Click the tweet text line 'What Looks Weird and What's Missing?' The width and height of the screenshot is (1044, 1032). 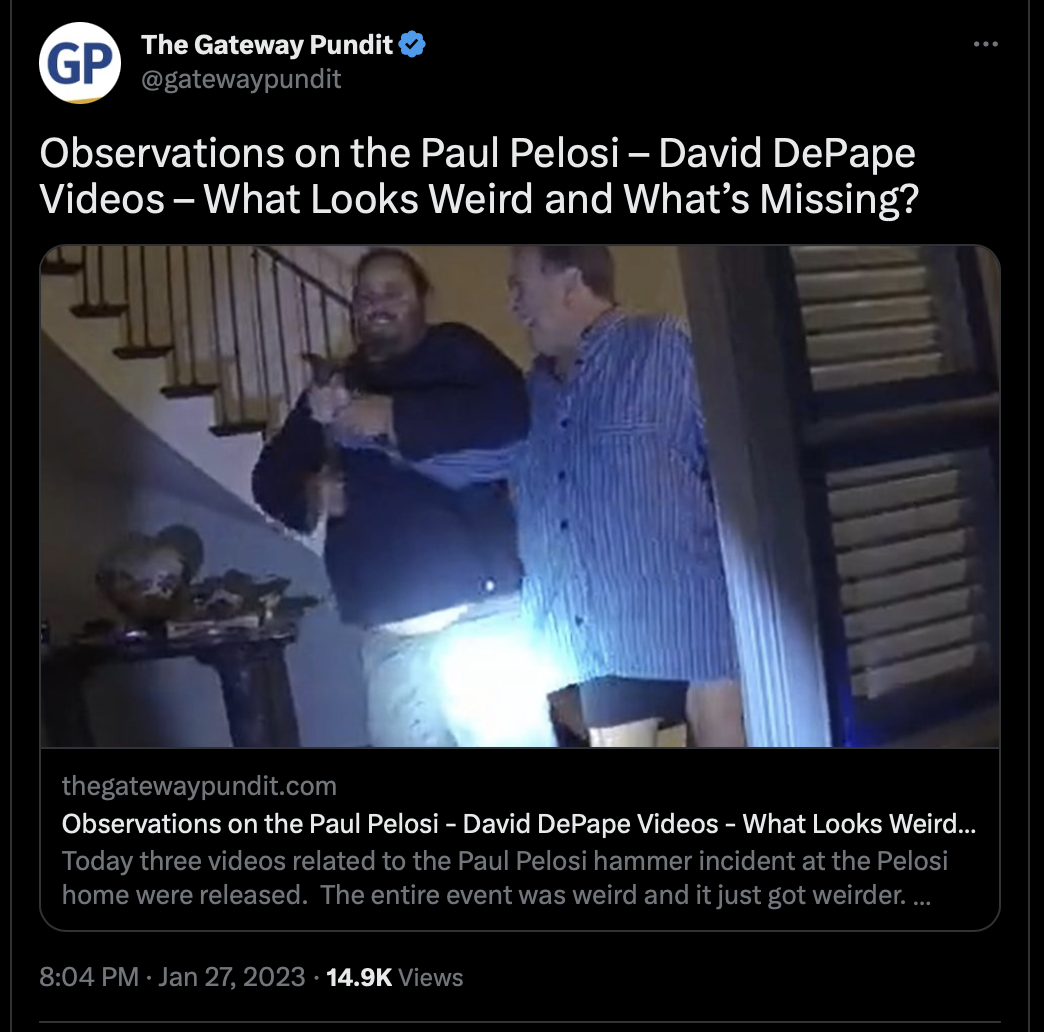pos(561,198)
